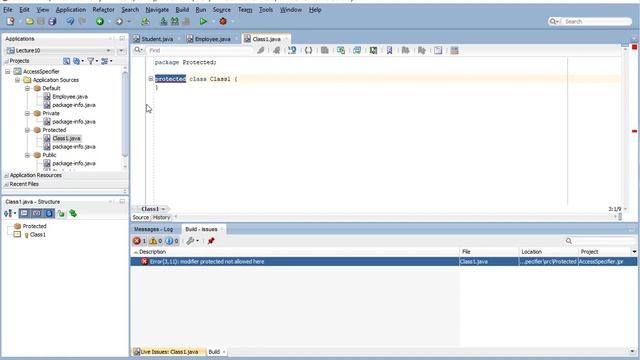The width and height of the screenshot is (640, 360).
Task: Click the green Run play icon
Action: [203, 21]
